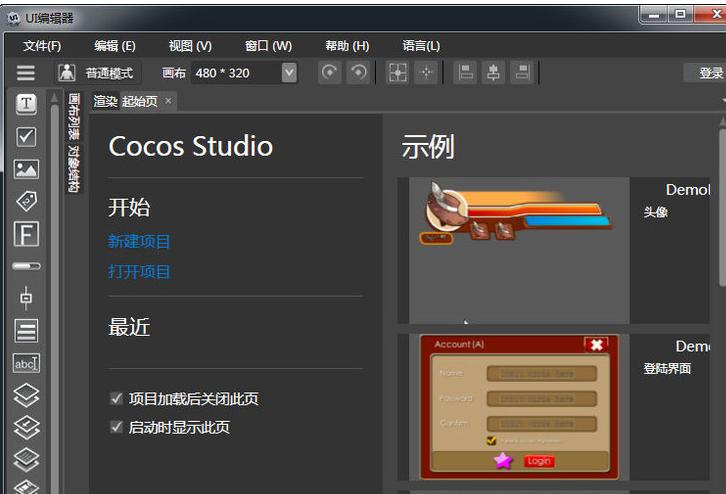Select the F font label widget
The height and width of the screenshot is (494, 726).
26,234
